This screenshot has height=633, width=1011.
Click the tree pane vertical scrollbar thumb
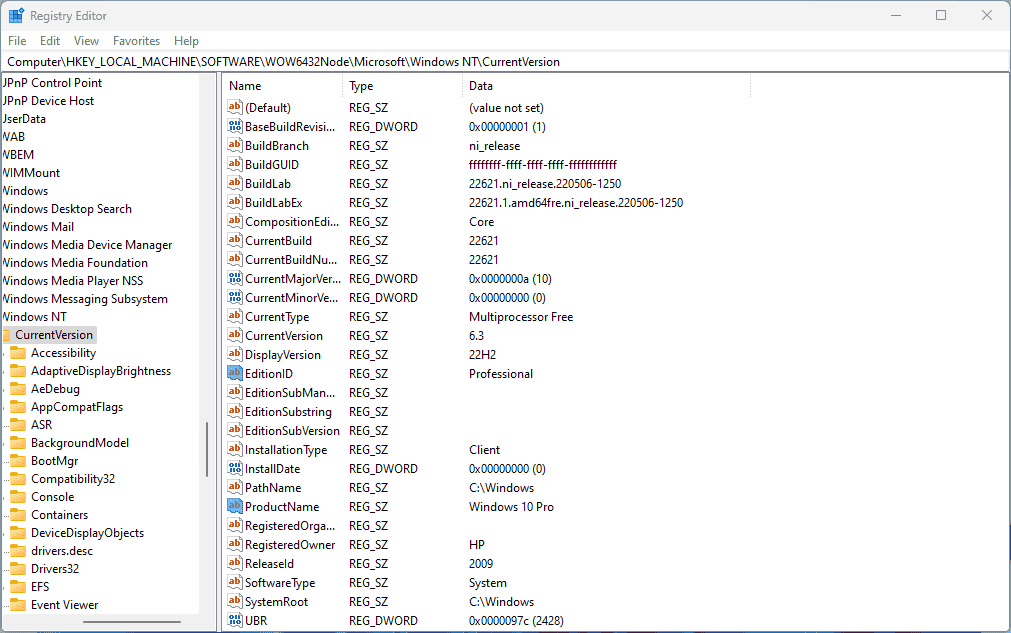(207, 449)
